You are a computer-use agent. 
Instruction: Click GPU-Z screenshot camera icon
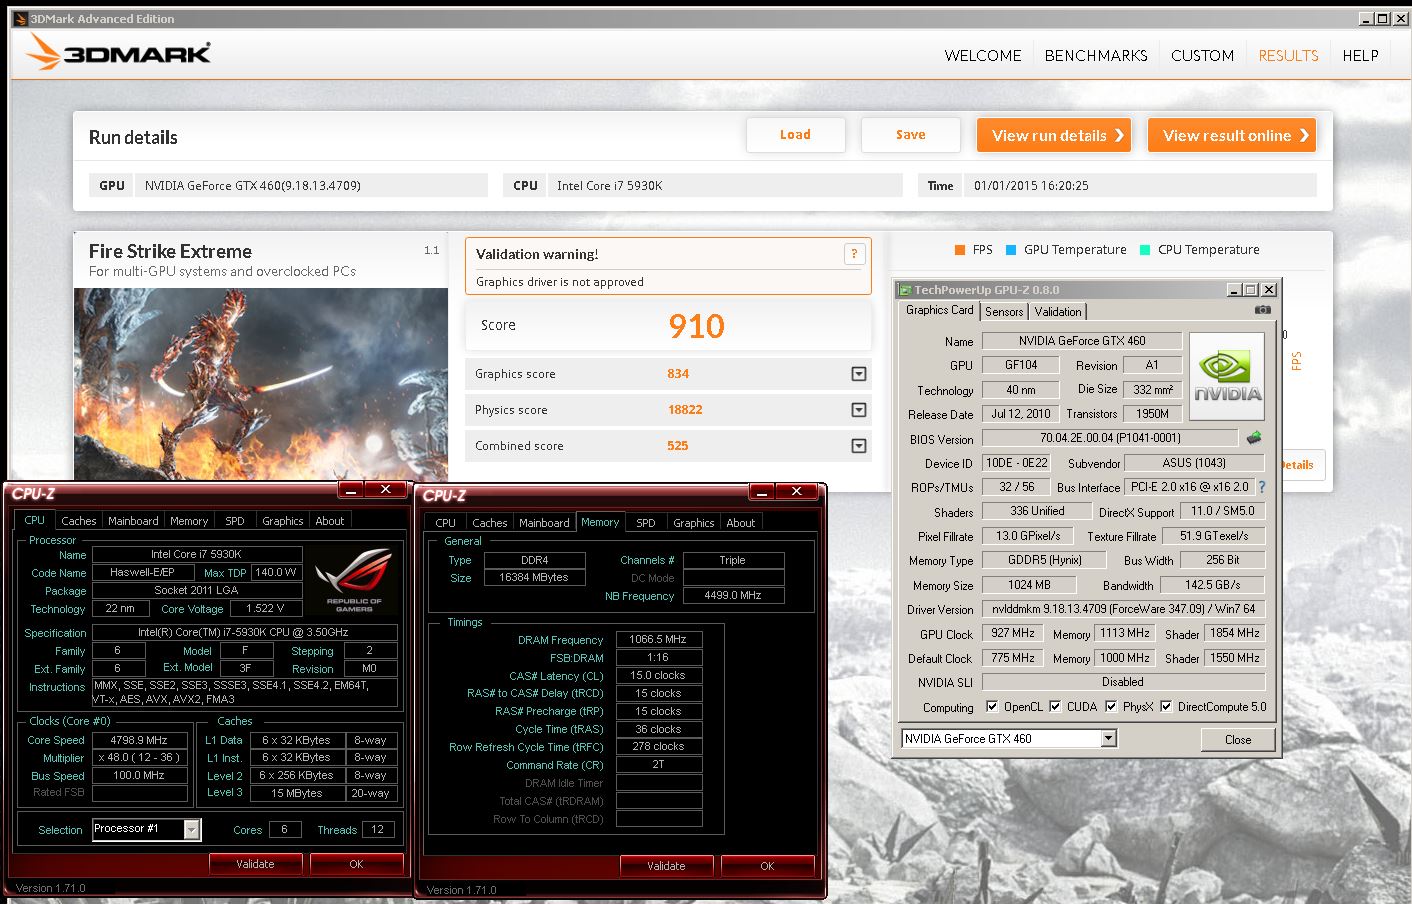coord(1263,310)
